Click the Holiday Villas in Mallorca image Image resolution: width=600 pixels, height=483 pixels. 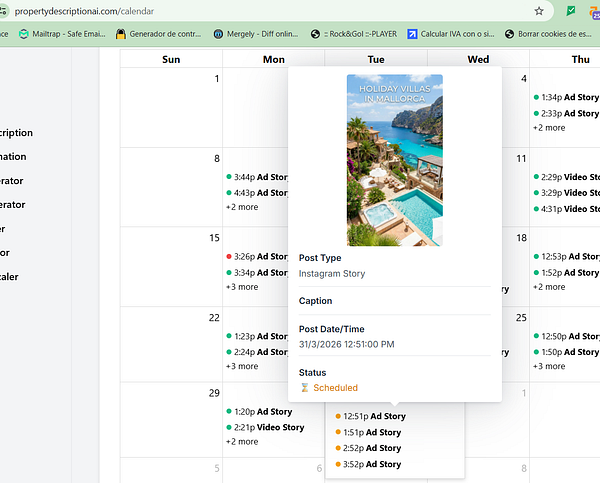(395, 160)
